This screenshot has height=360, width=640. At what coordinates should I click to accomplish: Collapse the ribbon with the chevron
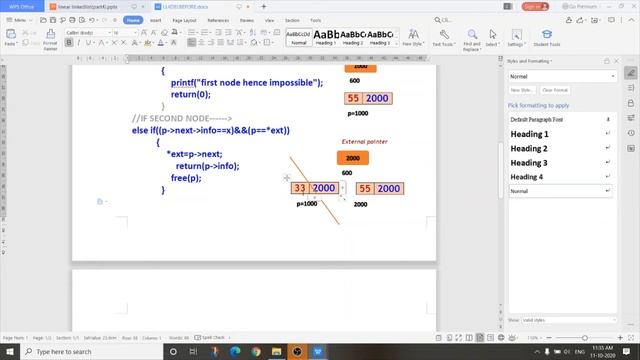[x=631, y=20]
